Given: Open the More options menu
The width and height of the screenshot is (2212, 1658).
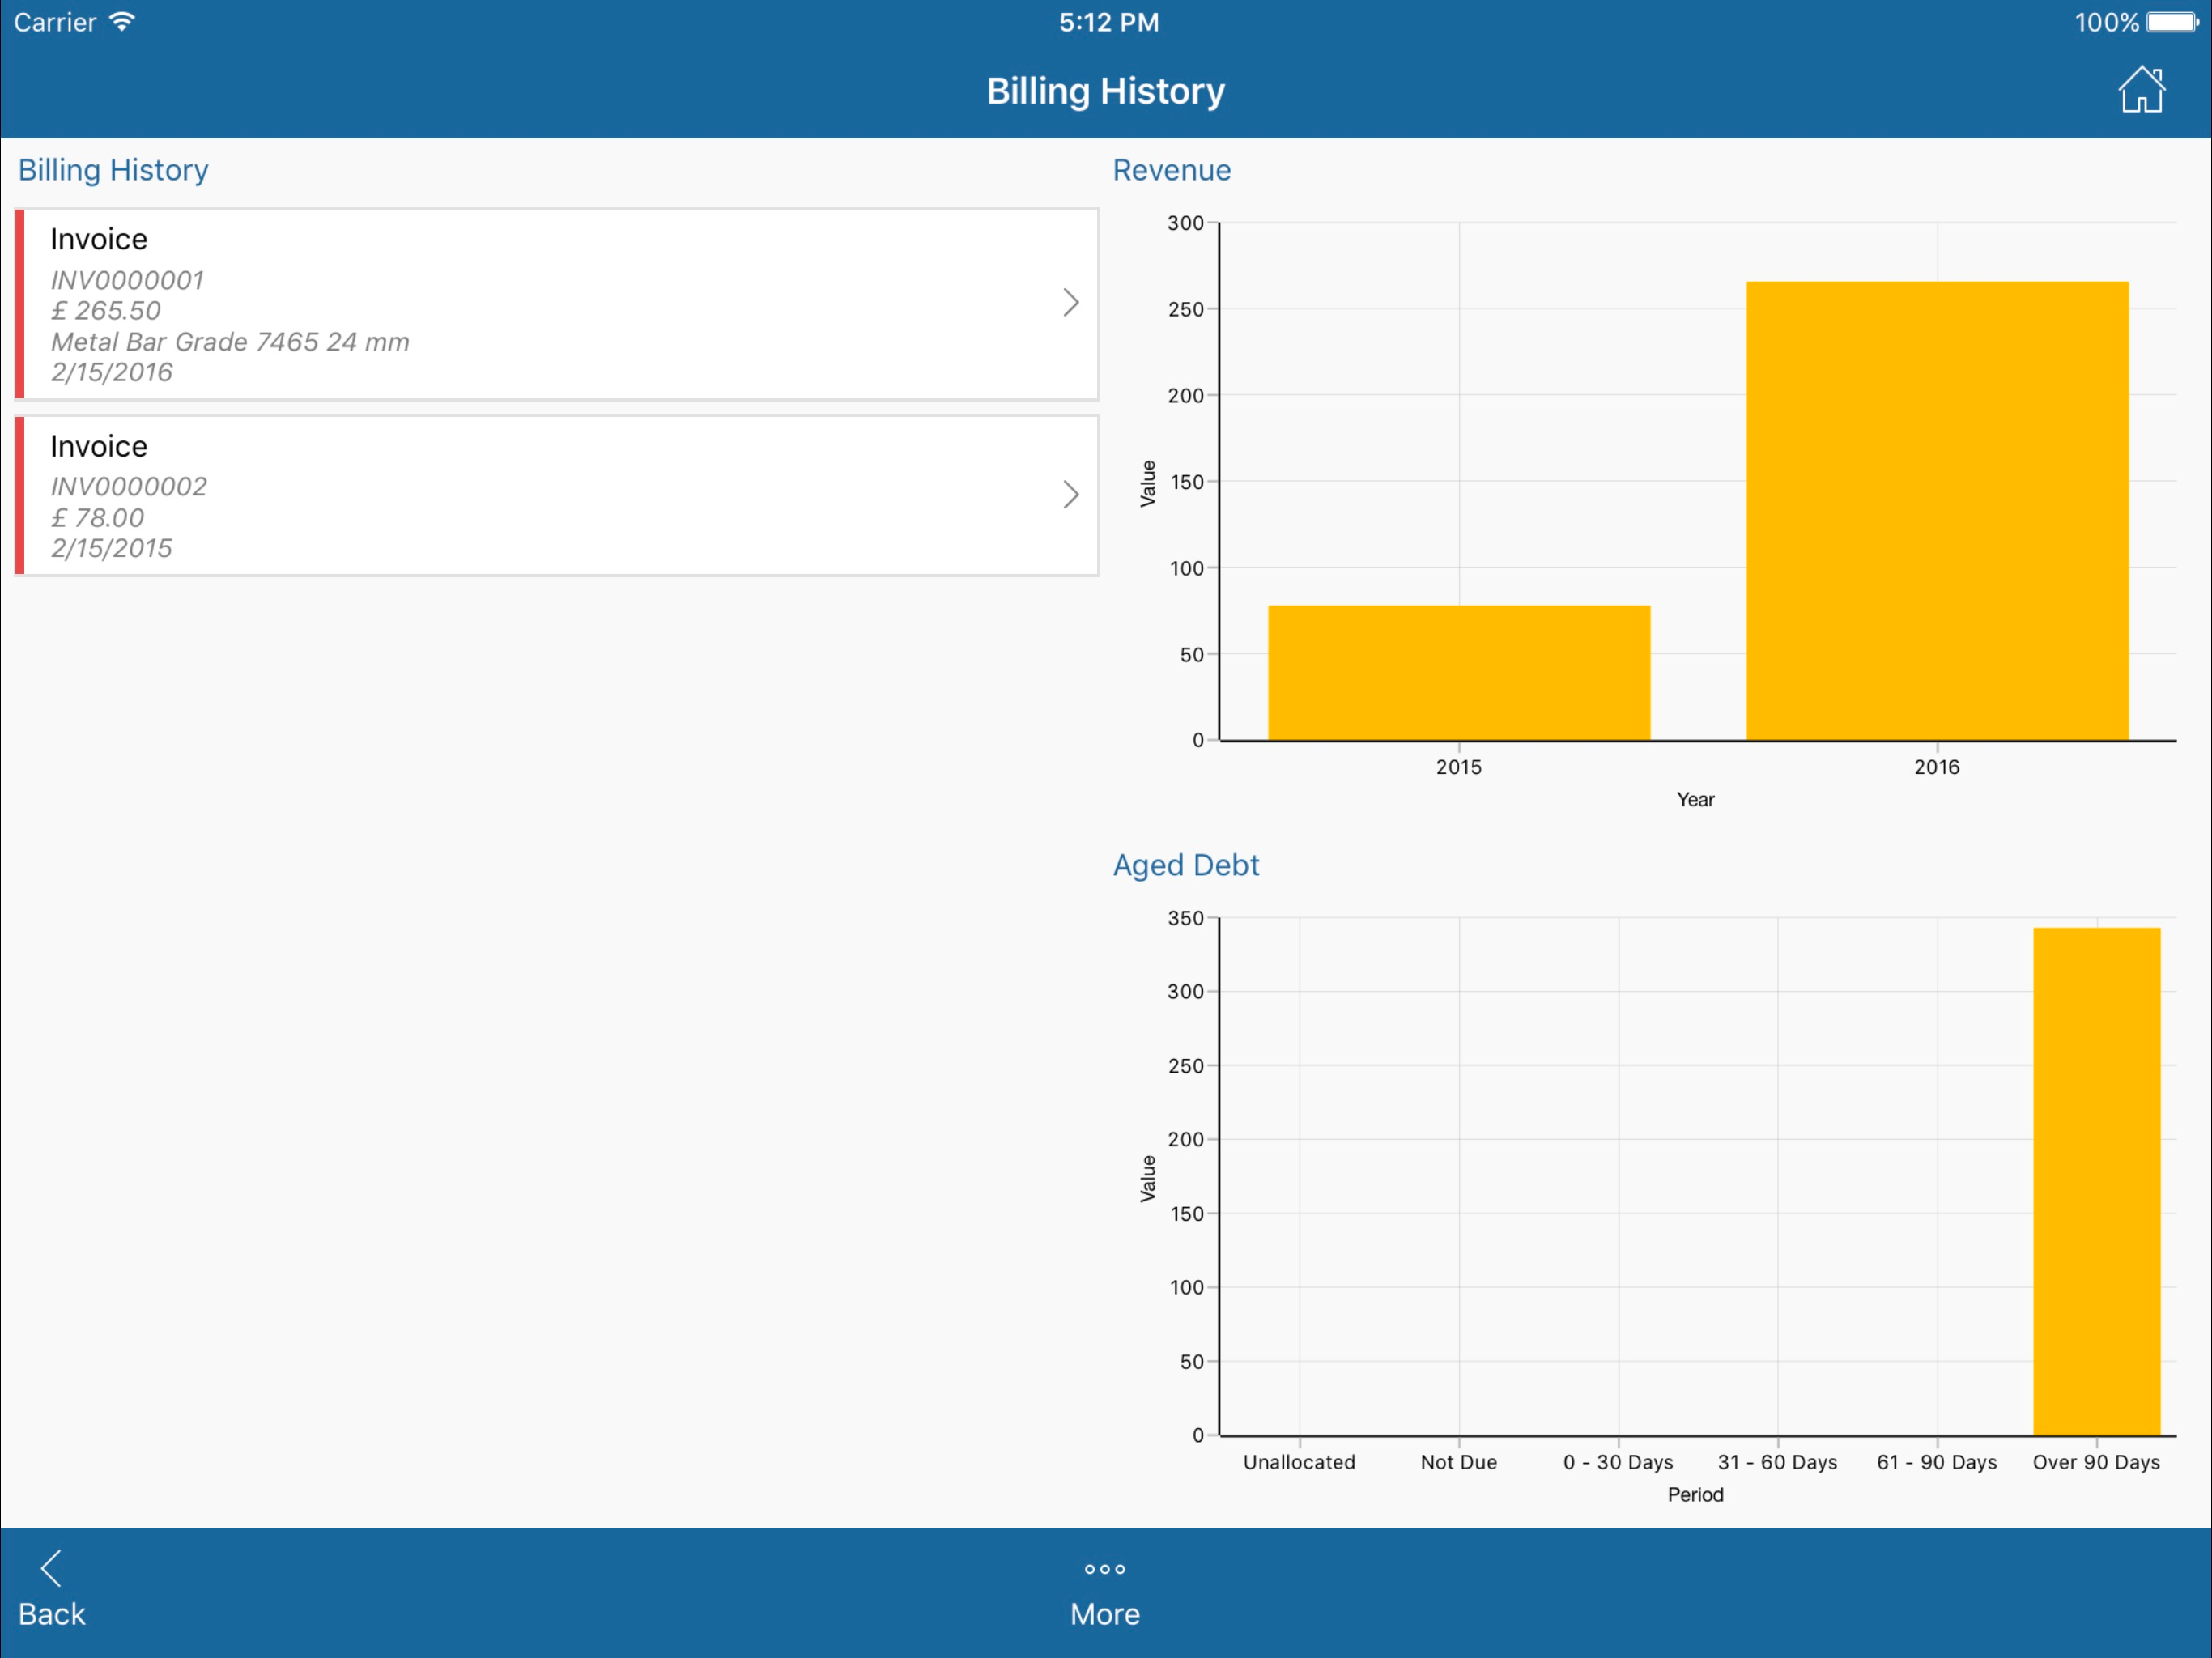Looking at the screenshot, I should (x=1105, y=1594).
